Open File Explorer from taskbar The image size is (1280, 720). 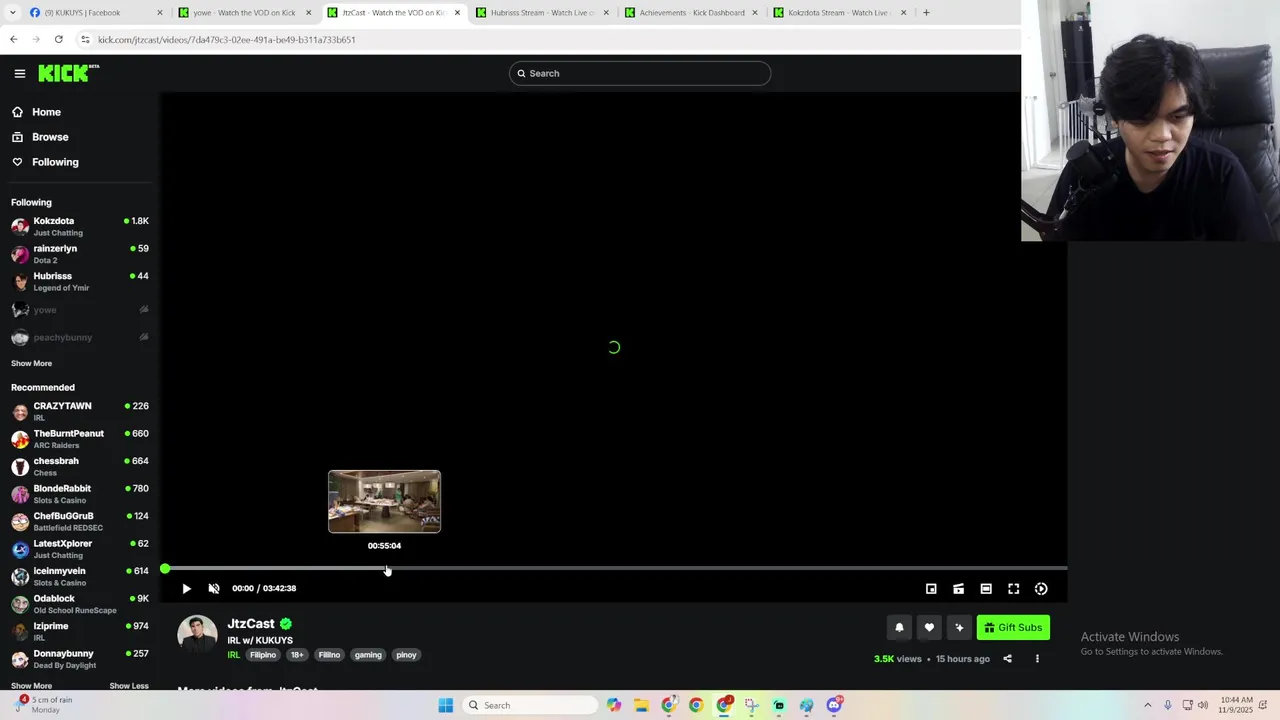641,705
